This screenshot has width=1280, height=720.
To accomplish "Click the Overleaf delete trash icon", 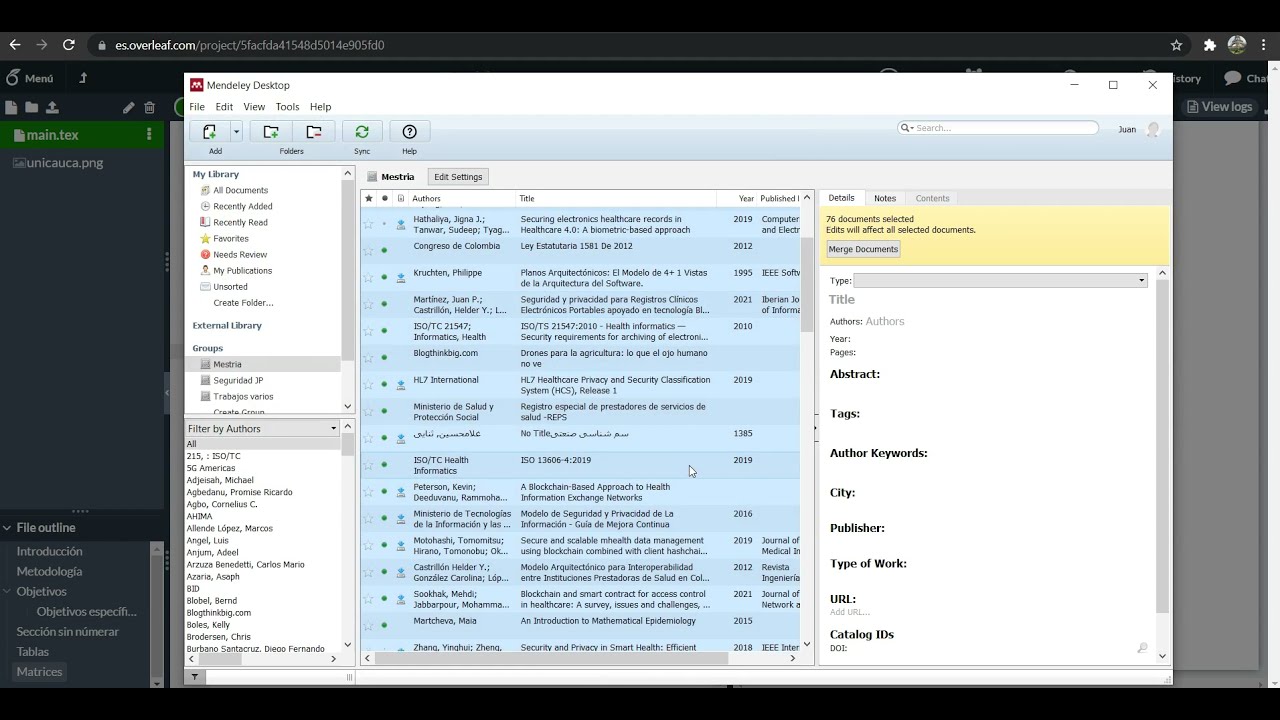I will pos(149,108).
